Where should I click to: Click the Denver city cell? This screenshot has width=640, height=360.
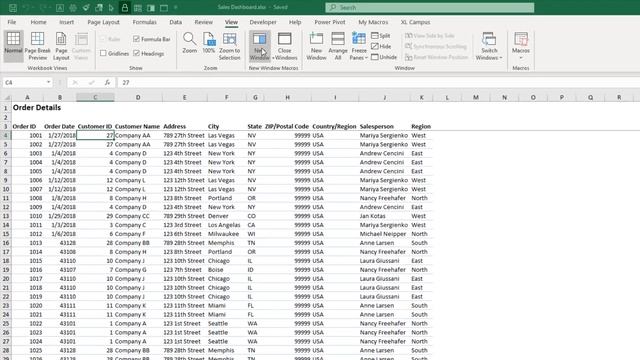coord(227,216)
